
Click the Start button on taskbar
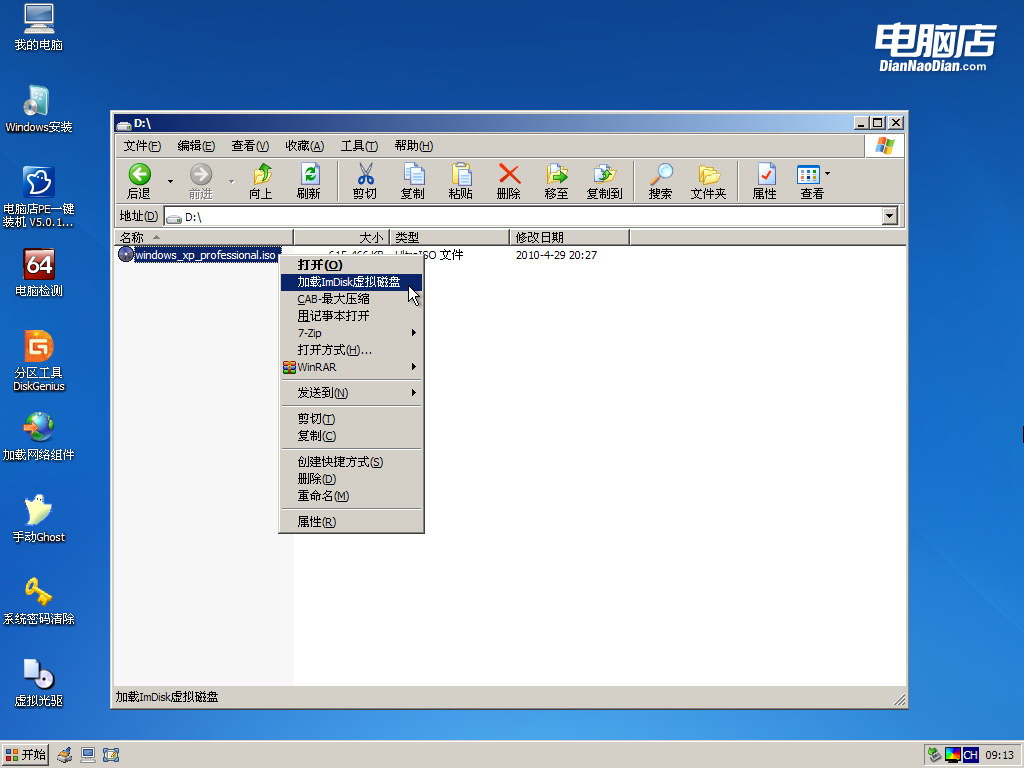pyautogui.click(x=26, y=754)
